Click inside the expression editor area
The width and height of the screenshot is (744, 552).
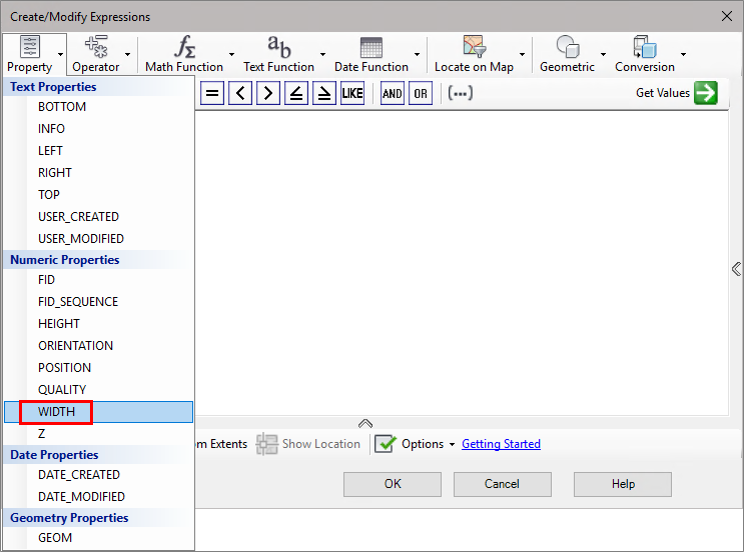(x=461, y=263)
